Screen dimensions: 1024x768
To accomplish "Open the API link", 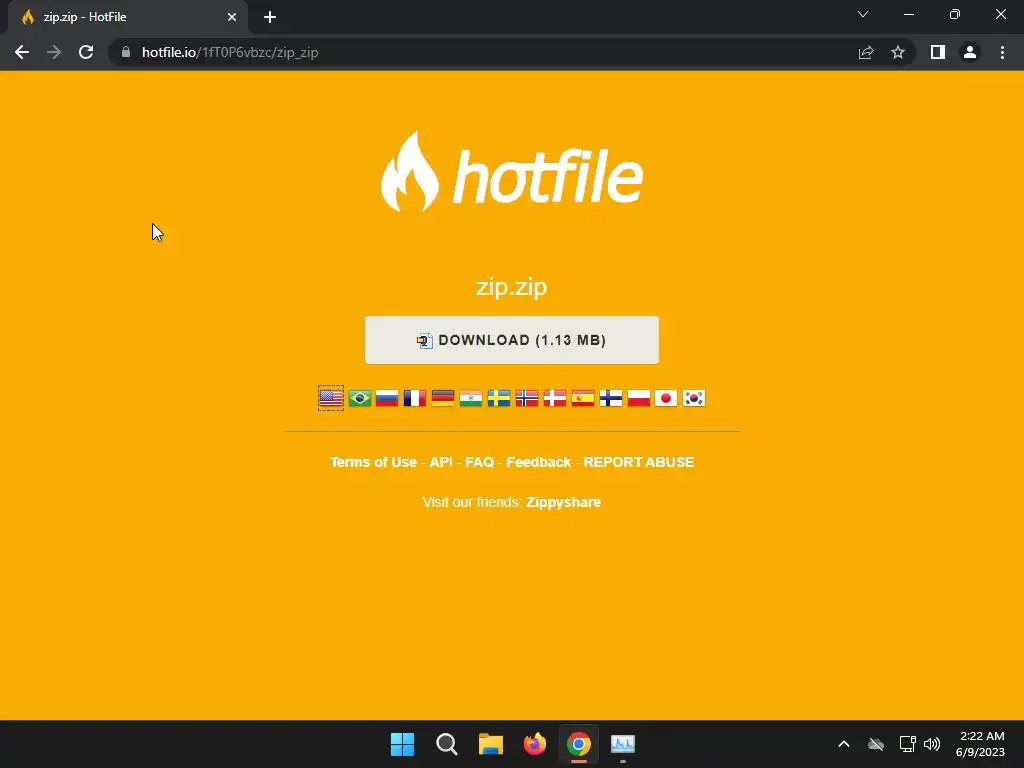I will click(441, 462).
